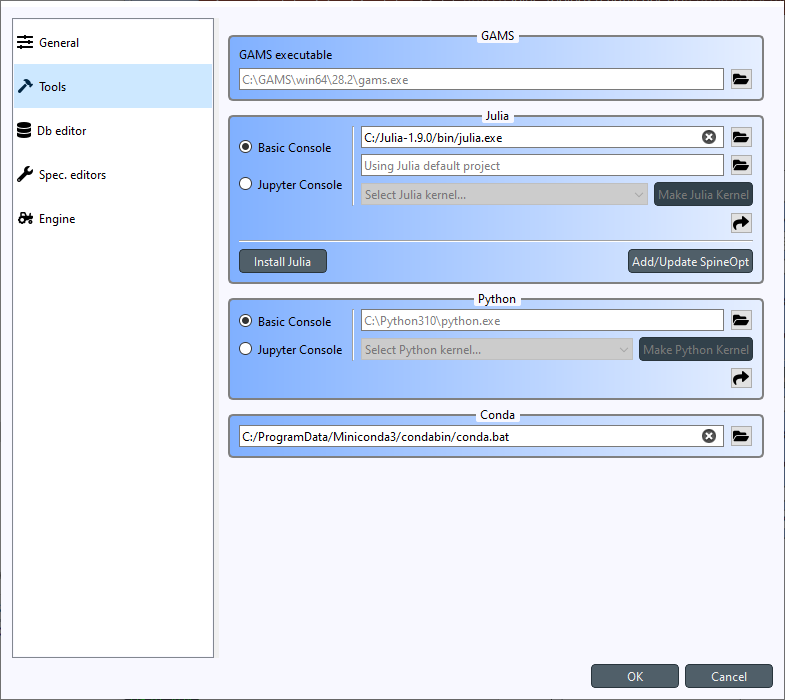Image resolution: width=785 pixels, height=700 pixels.
Task: Select Julia Jupyter Console option
Action: pos(291,184)
